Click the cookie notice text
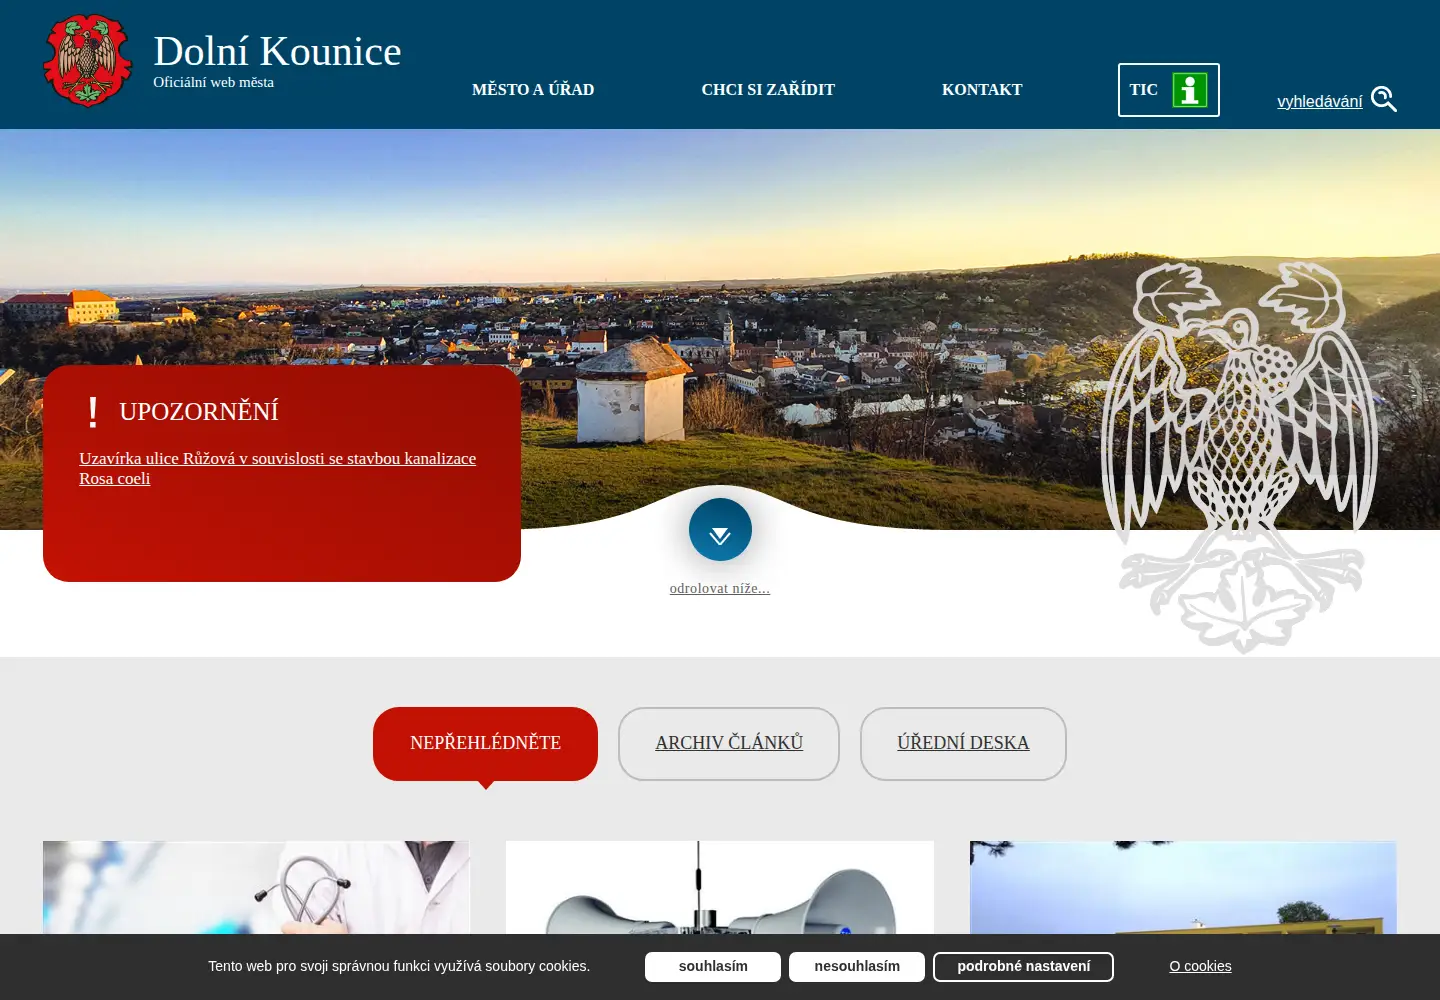The image size is (1440, 1000). click(399, 966)
